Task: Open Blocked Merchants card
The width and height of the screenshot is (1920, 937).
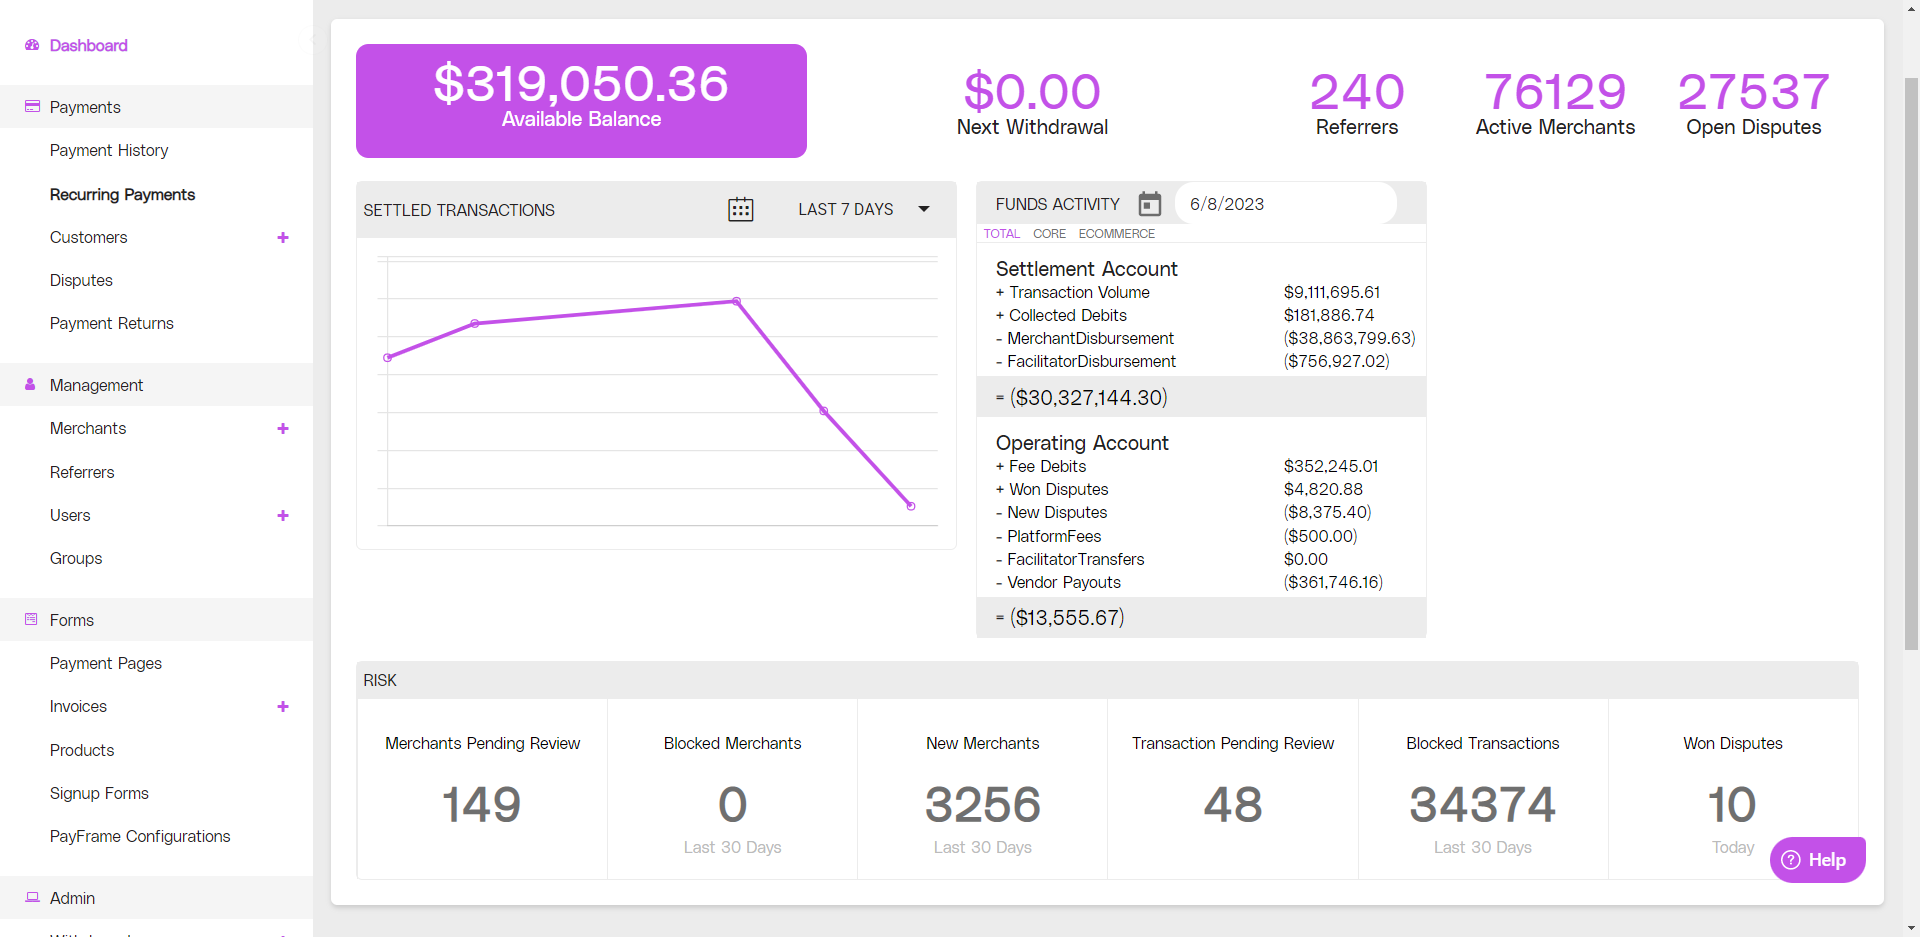Action: 732,789
